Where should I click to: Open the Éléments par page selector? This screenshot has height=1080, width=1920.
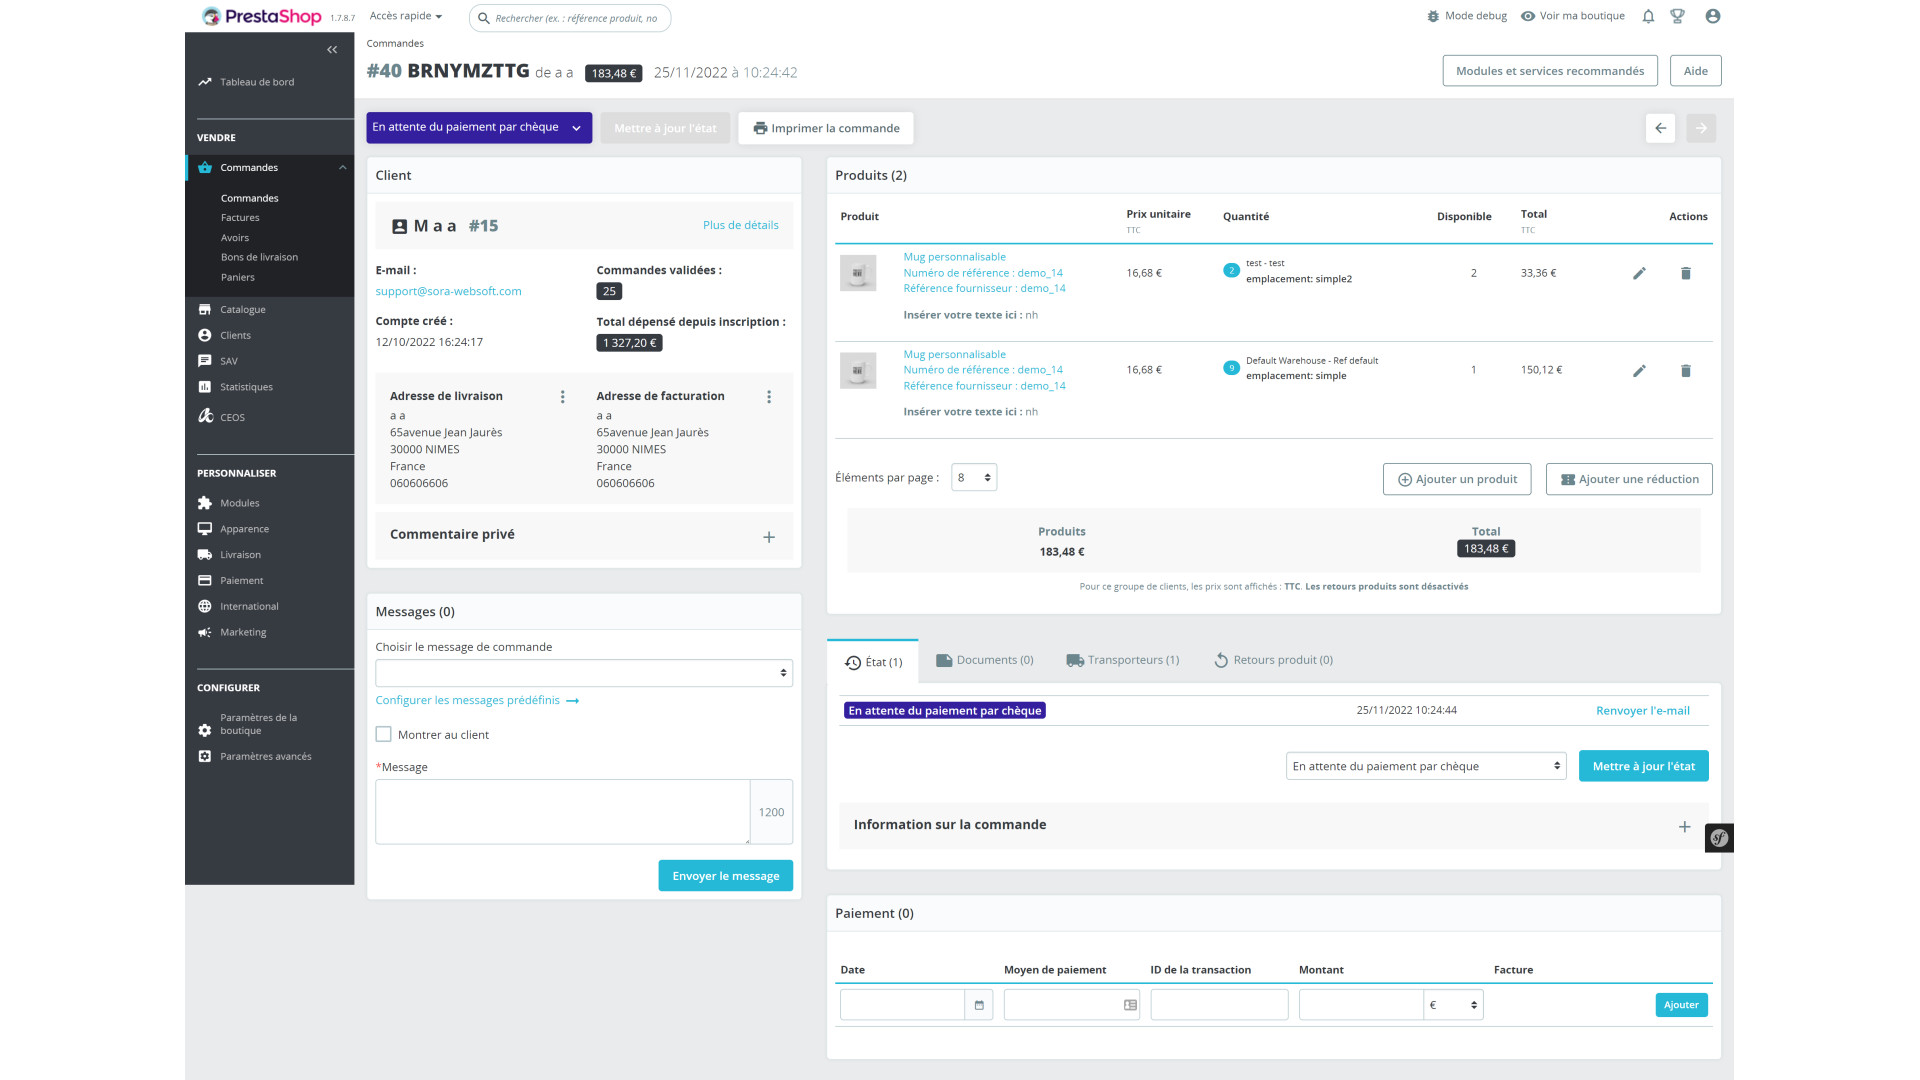[x=973, y=478]
